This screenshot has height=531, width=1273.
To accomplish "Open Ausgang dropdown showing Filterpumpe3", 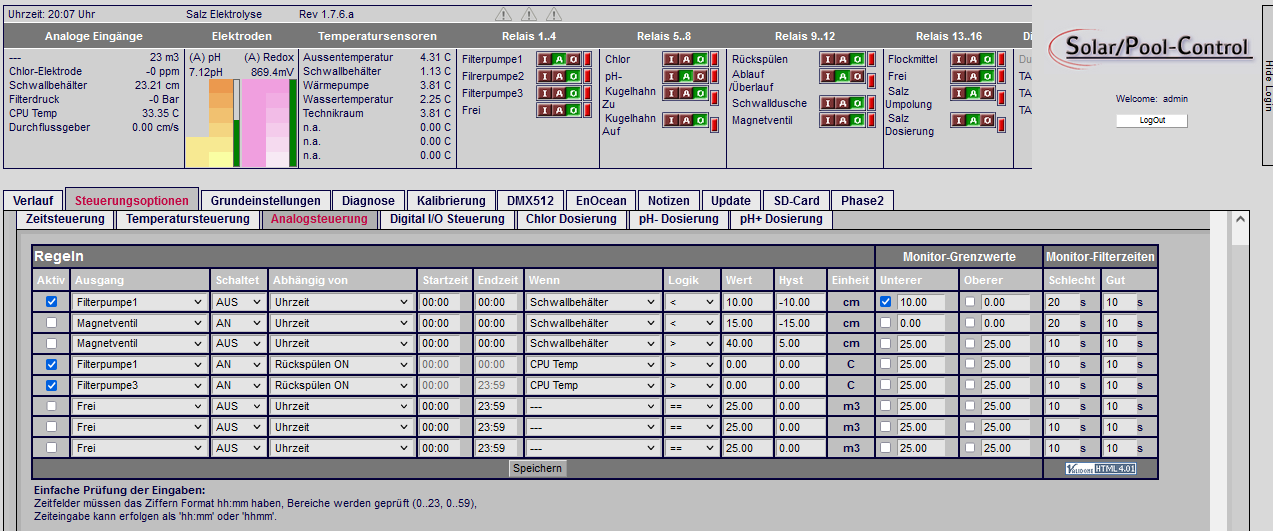I will tap(138, 385).
